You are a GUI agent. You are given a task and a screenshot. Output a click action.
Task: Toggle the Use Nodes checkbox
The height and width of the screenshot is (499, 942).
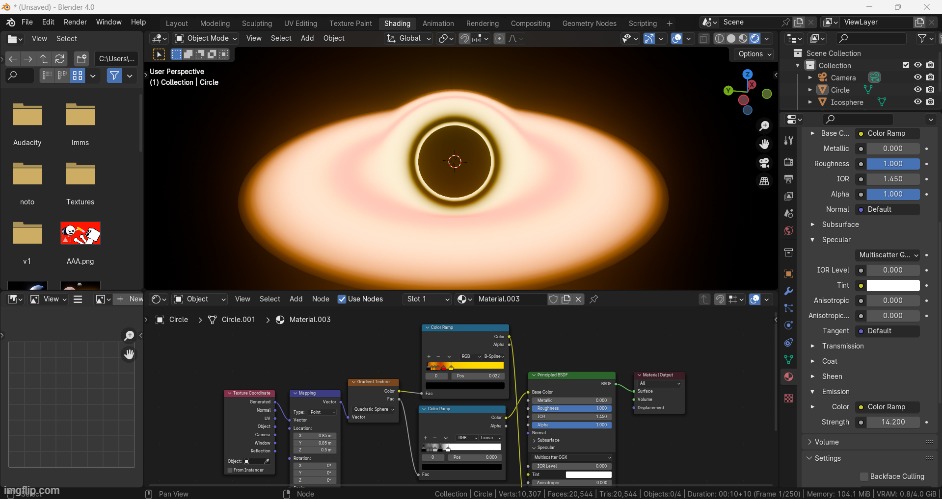pos(342,299)
